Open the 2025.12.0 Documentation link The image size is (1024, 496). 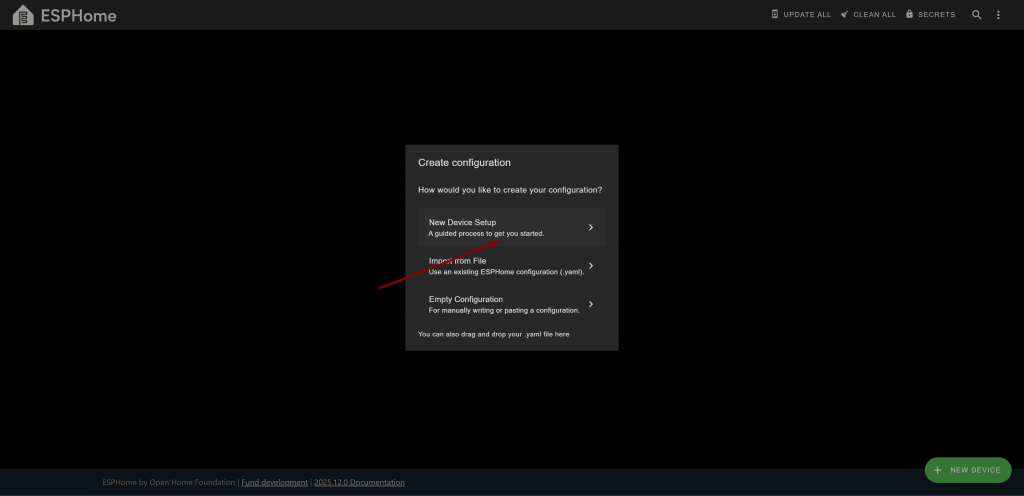click(x=359, y=482)
